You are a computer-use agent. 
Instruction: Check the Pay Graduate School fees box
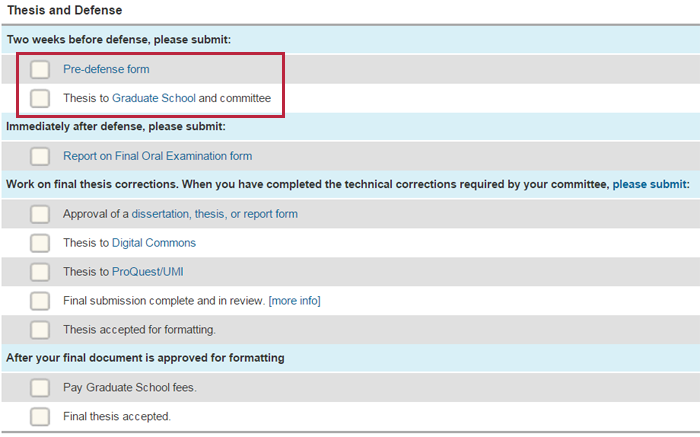tap(40, 387)
